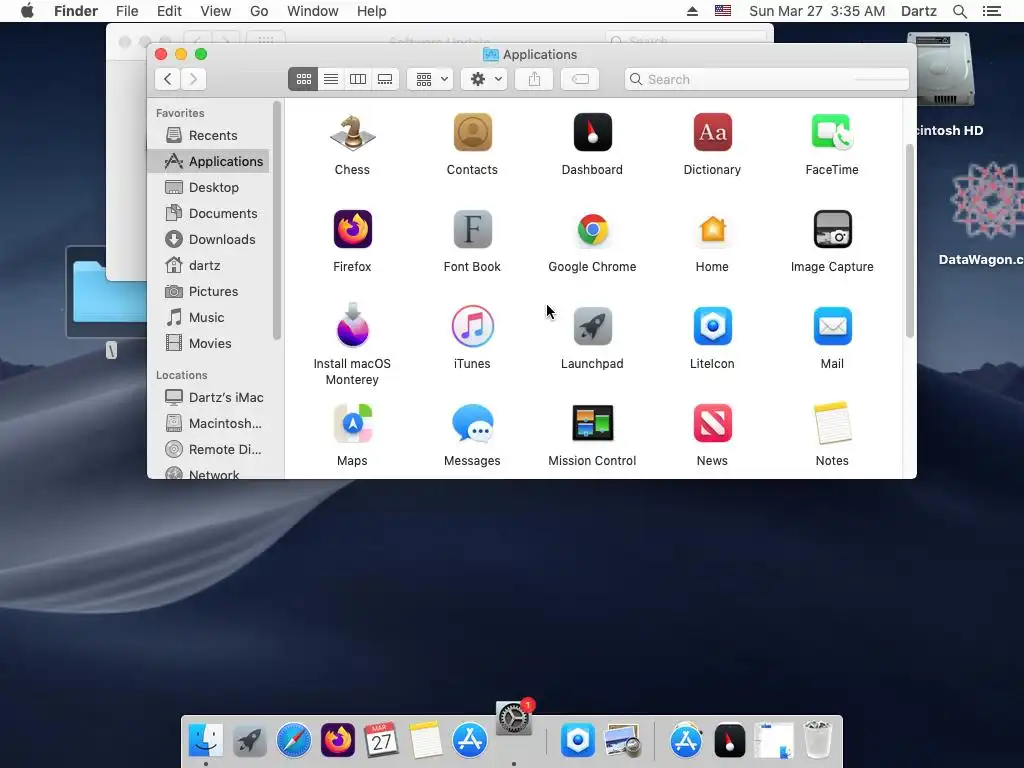
Task: Open the Mission Control icon
Action: click(x=592, y=423)
